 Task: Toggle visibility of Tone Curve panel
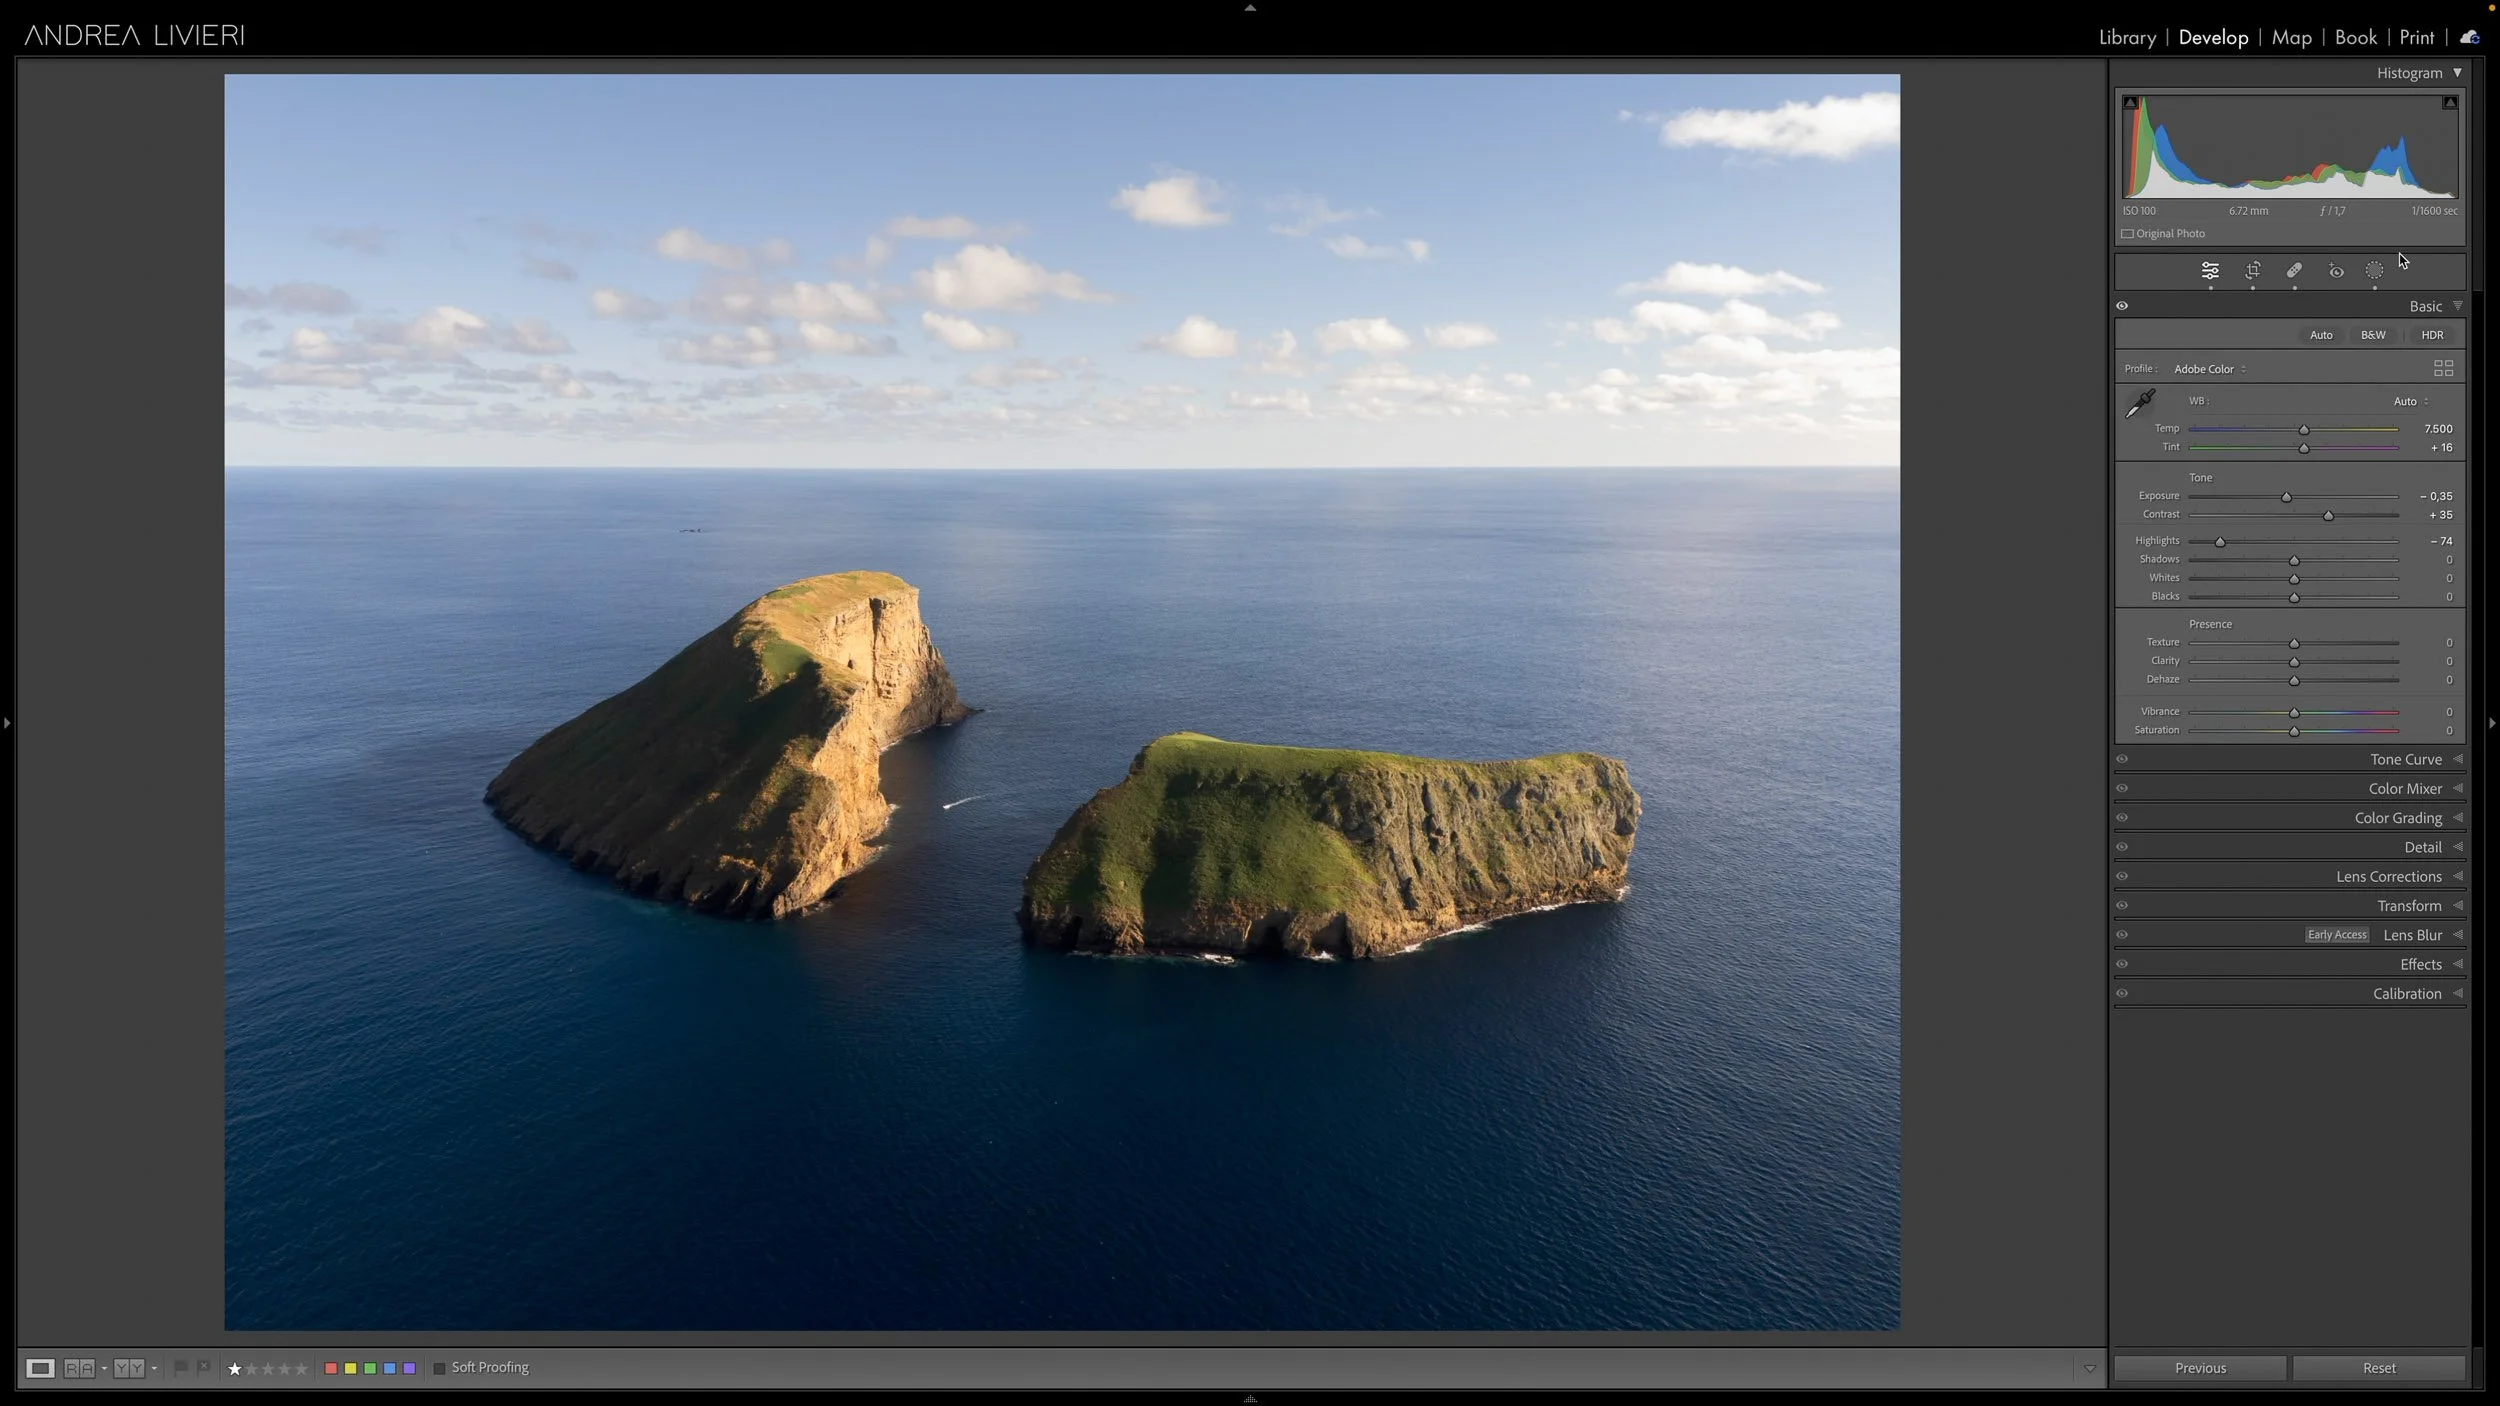tap(2122, 759)
